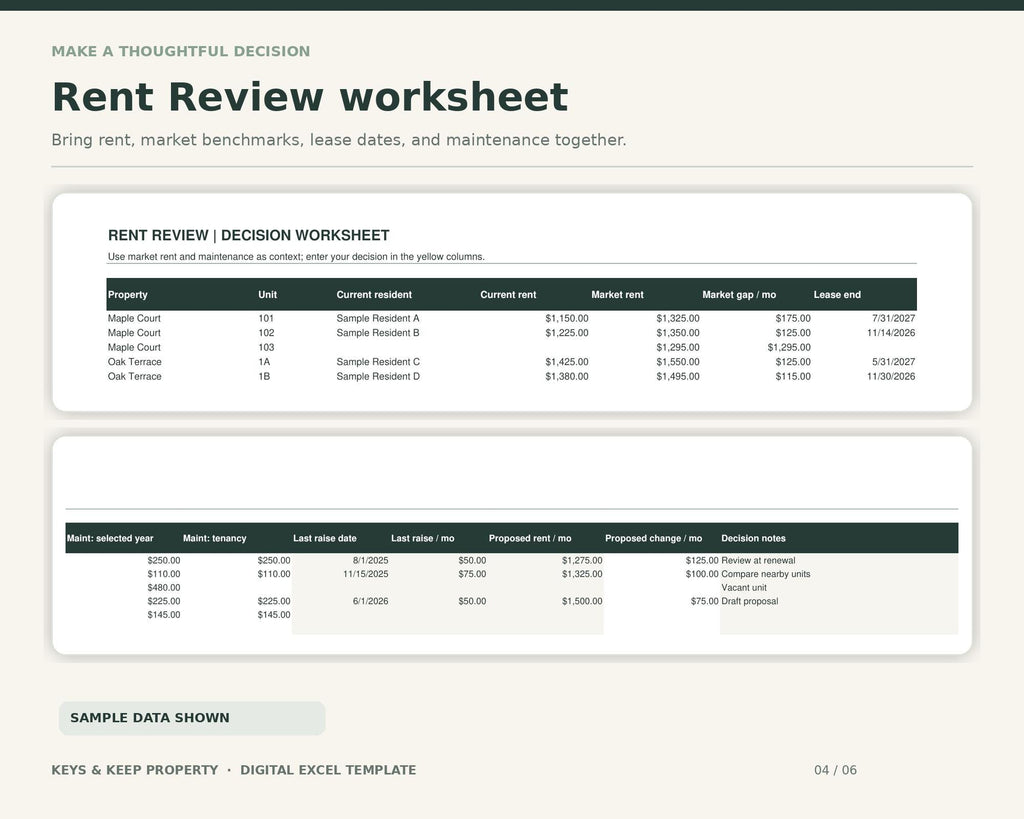Image resolution: width=1024 pixels, height=819 pixels.
Task: Click the 'Market rent' column header
Action: [617, 295]
